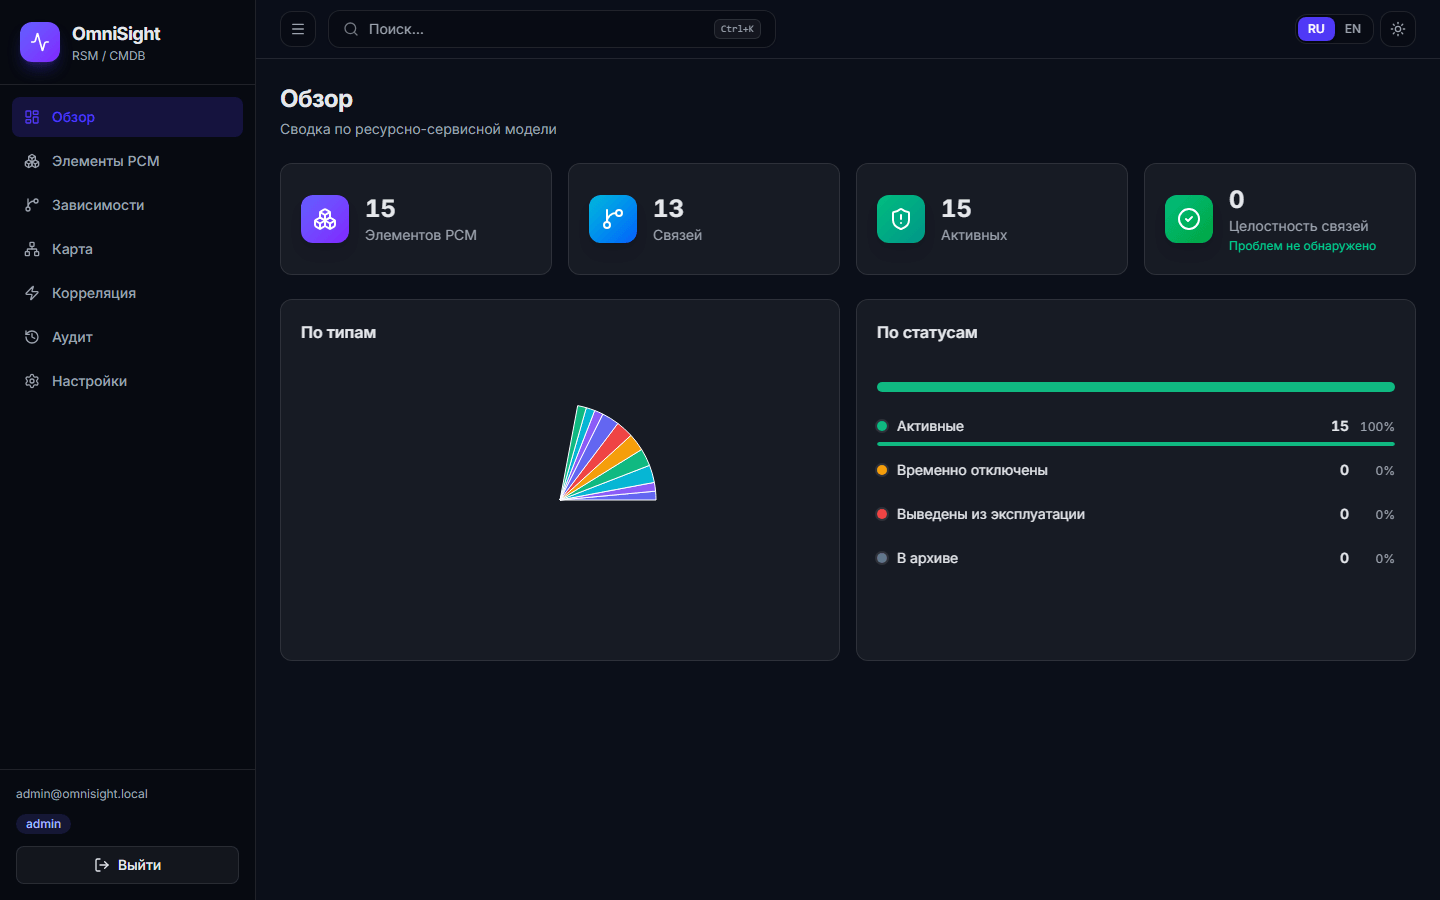Screen dimensions: 1440x900
Task: Click the Ctrl+K shortcut badge
Action: [x=737, y=29]
